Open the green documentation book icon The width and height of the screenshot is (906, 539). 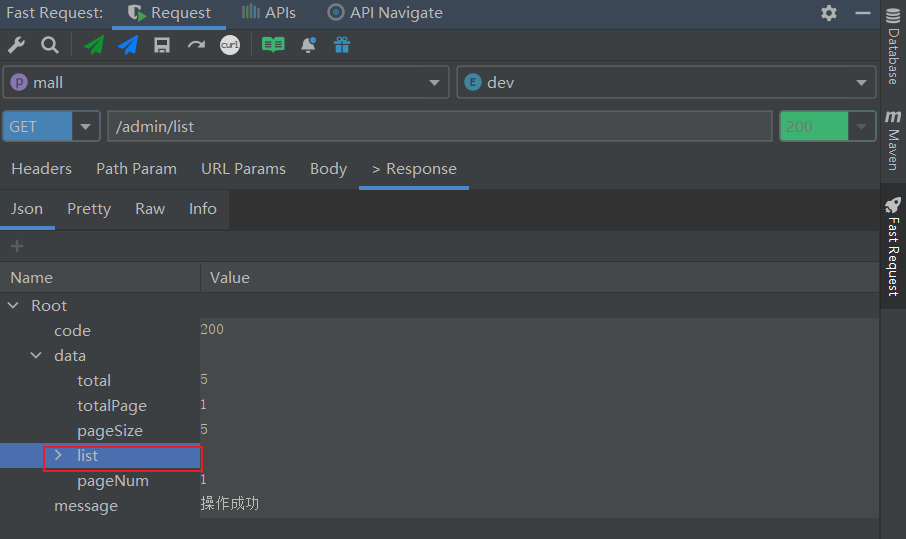pos(273,45)
